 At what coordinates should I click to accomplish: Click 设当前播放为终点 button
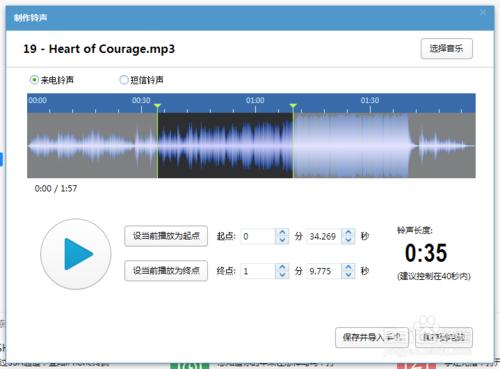[x=166, y=270]
